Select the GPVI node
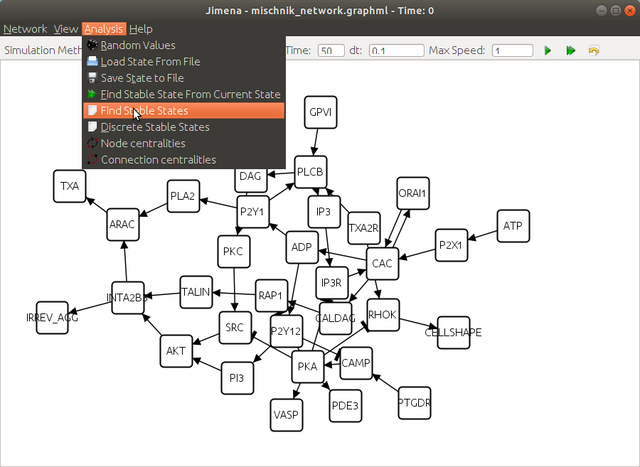 pyautogui.click(x=320, y=112)
